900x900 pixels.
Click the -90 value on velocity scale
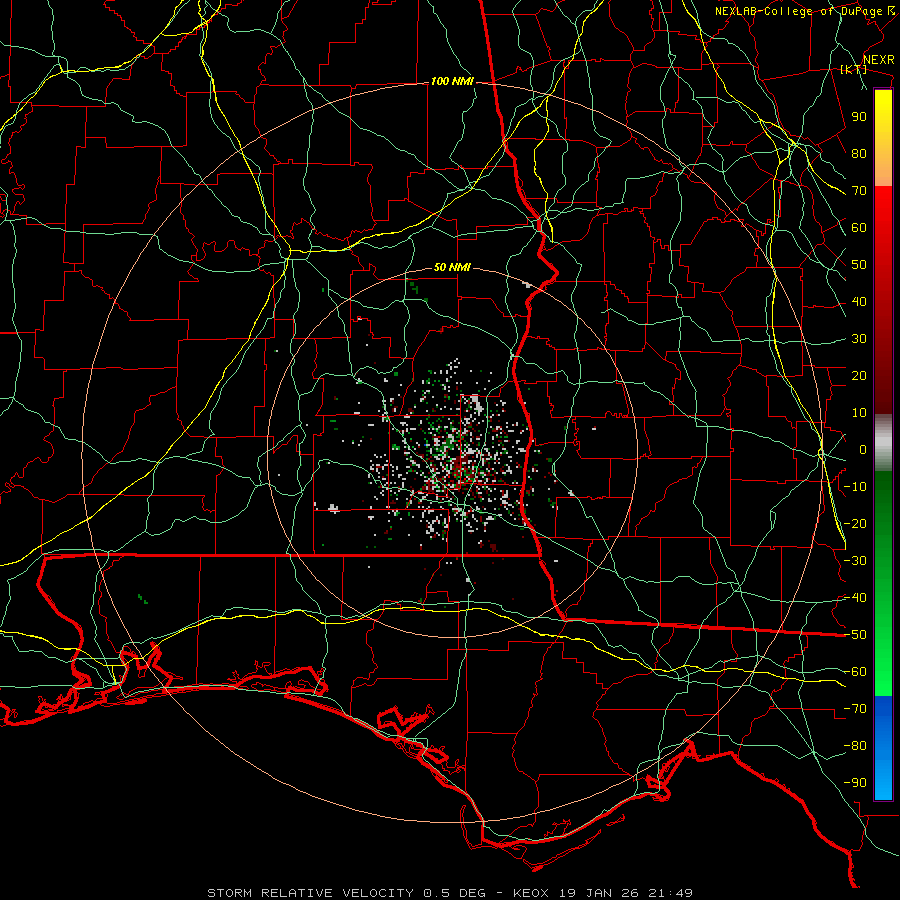855,783
